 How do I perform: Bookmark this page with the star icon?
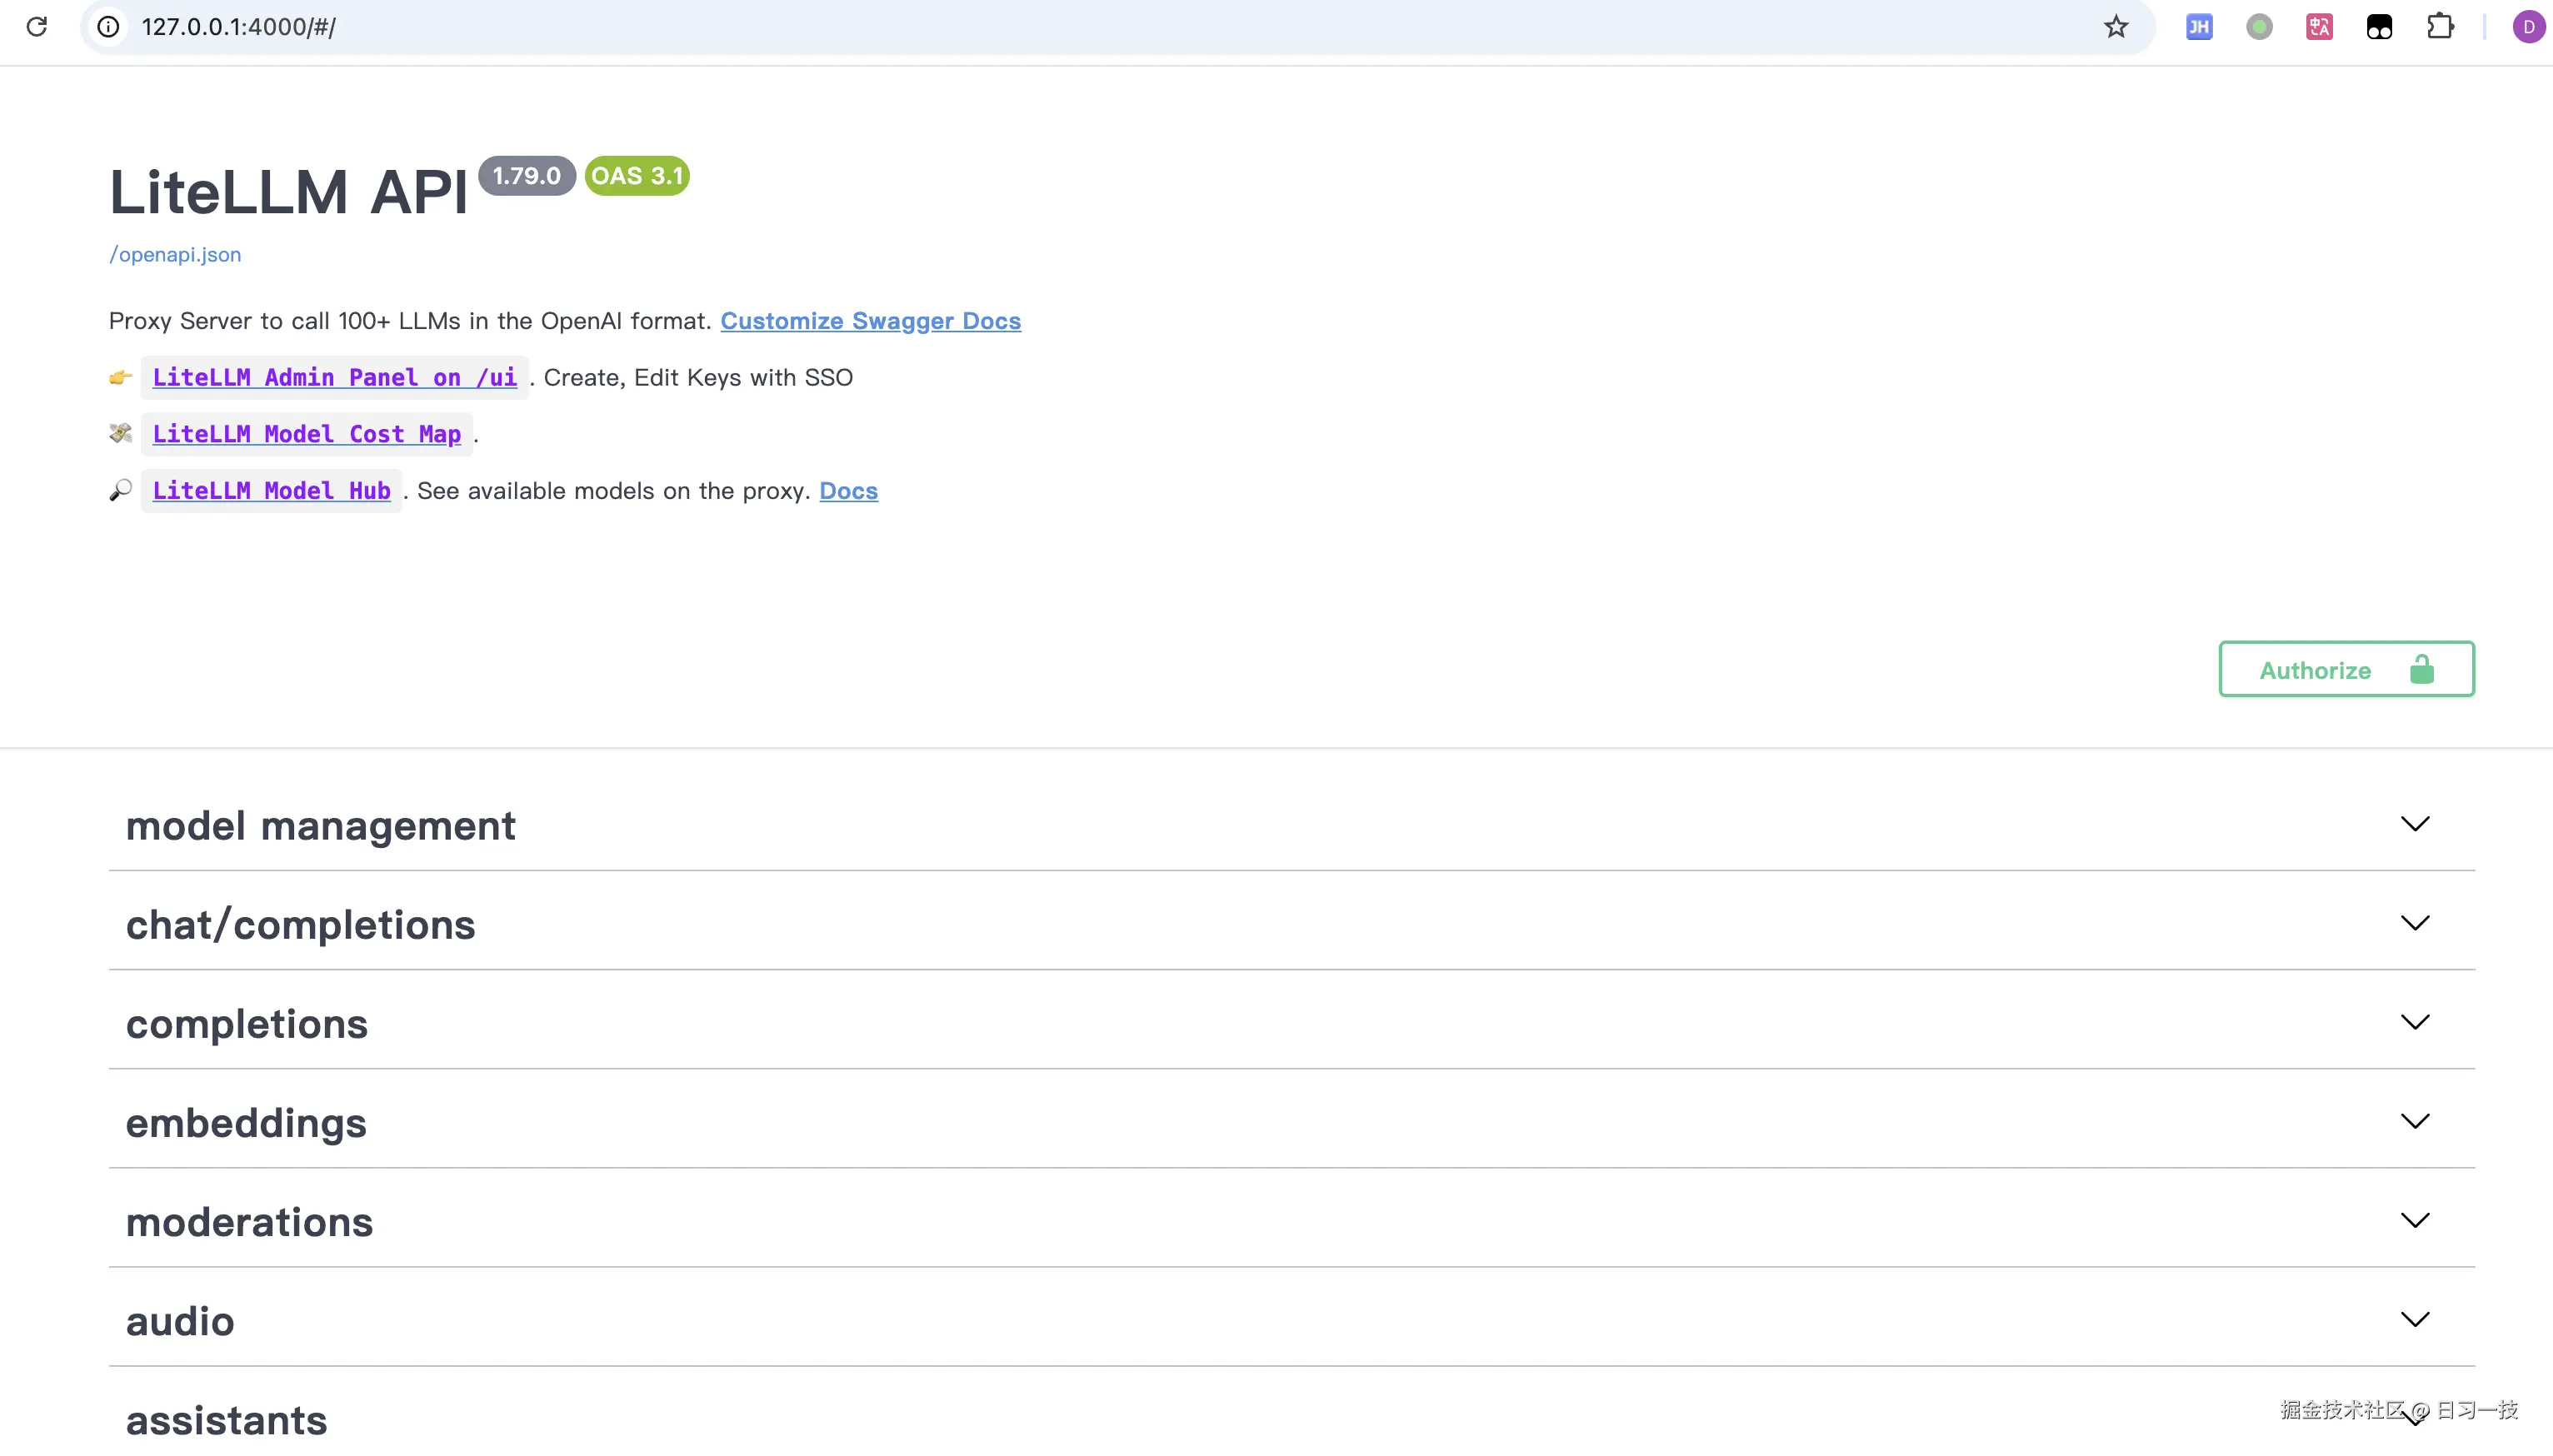2115,27
